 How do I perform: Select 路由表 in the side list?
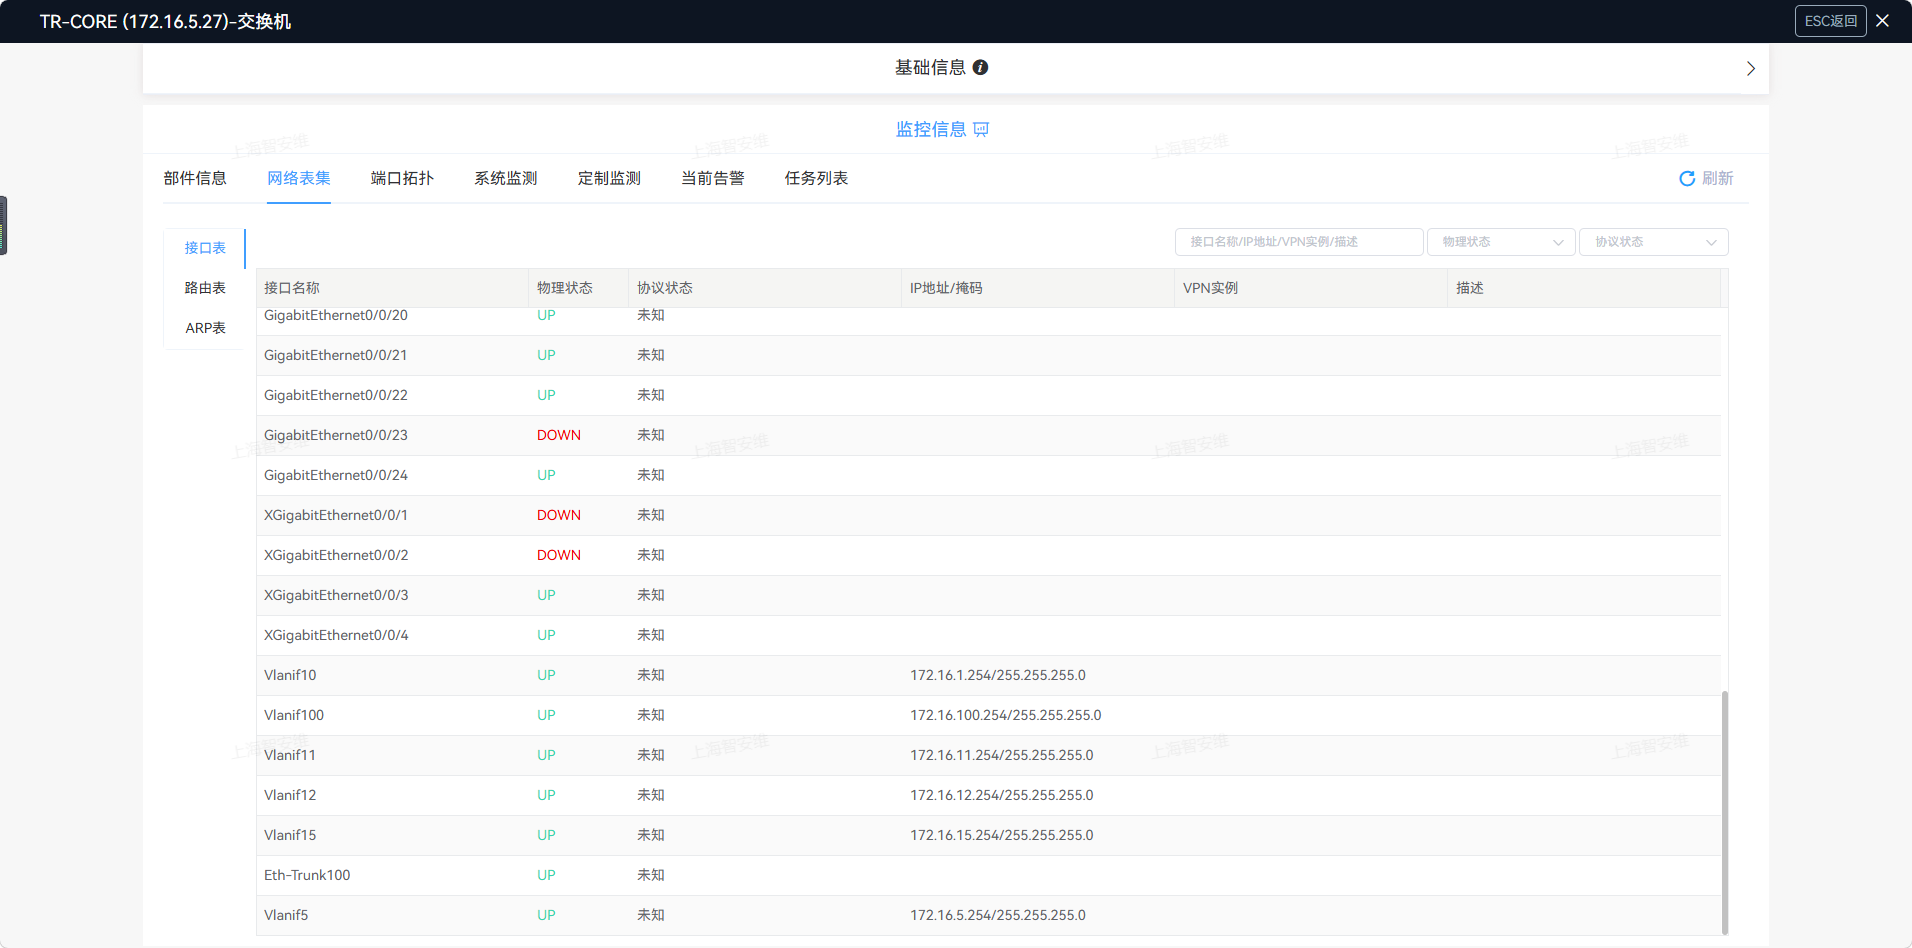pos(205,288)
